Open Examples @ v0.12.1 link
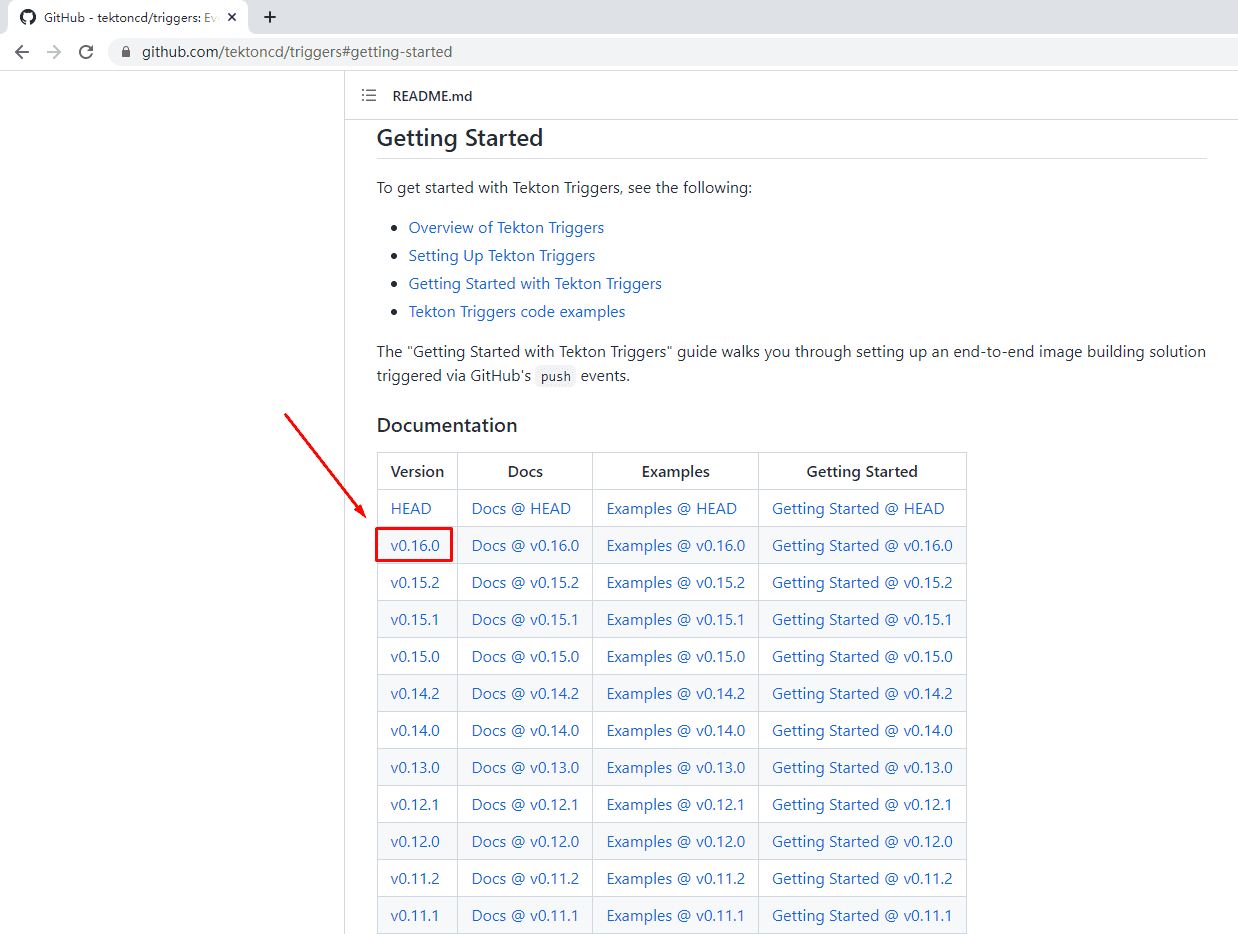 point(676,805)
